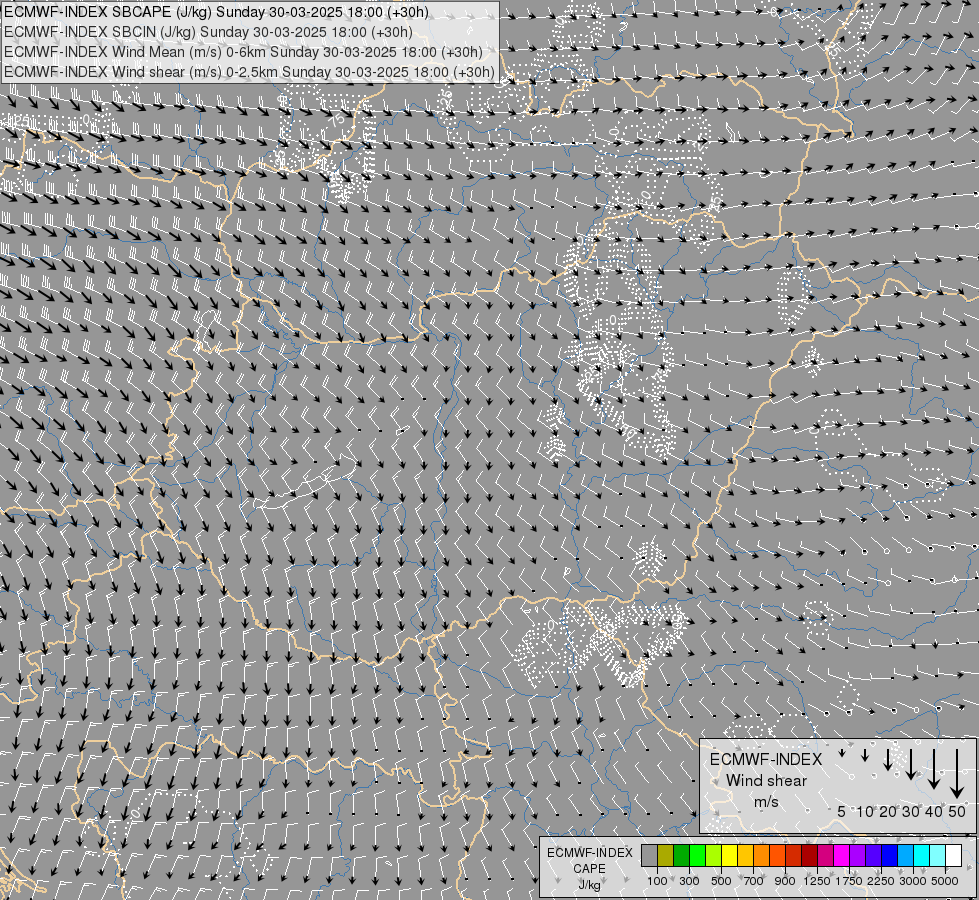Click the 50 m/s wind shear legend arrow
The image size is (979, 900).
click(957, 773)
